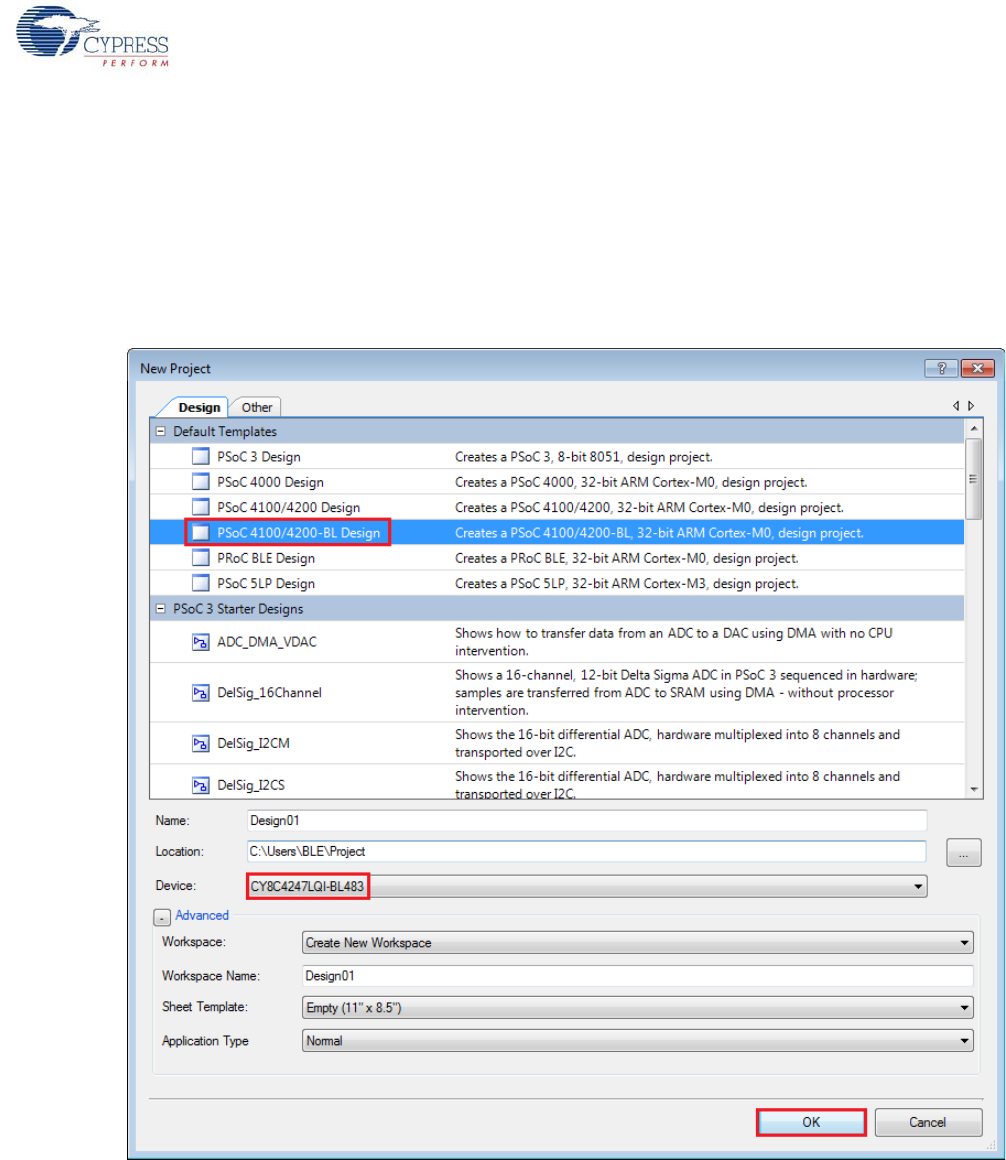Collapse the Default Templates group

[x=161, y=431]
